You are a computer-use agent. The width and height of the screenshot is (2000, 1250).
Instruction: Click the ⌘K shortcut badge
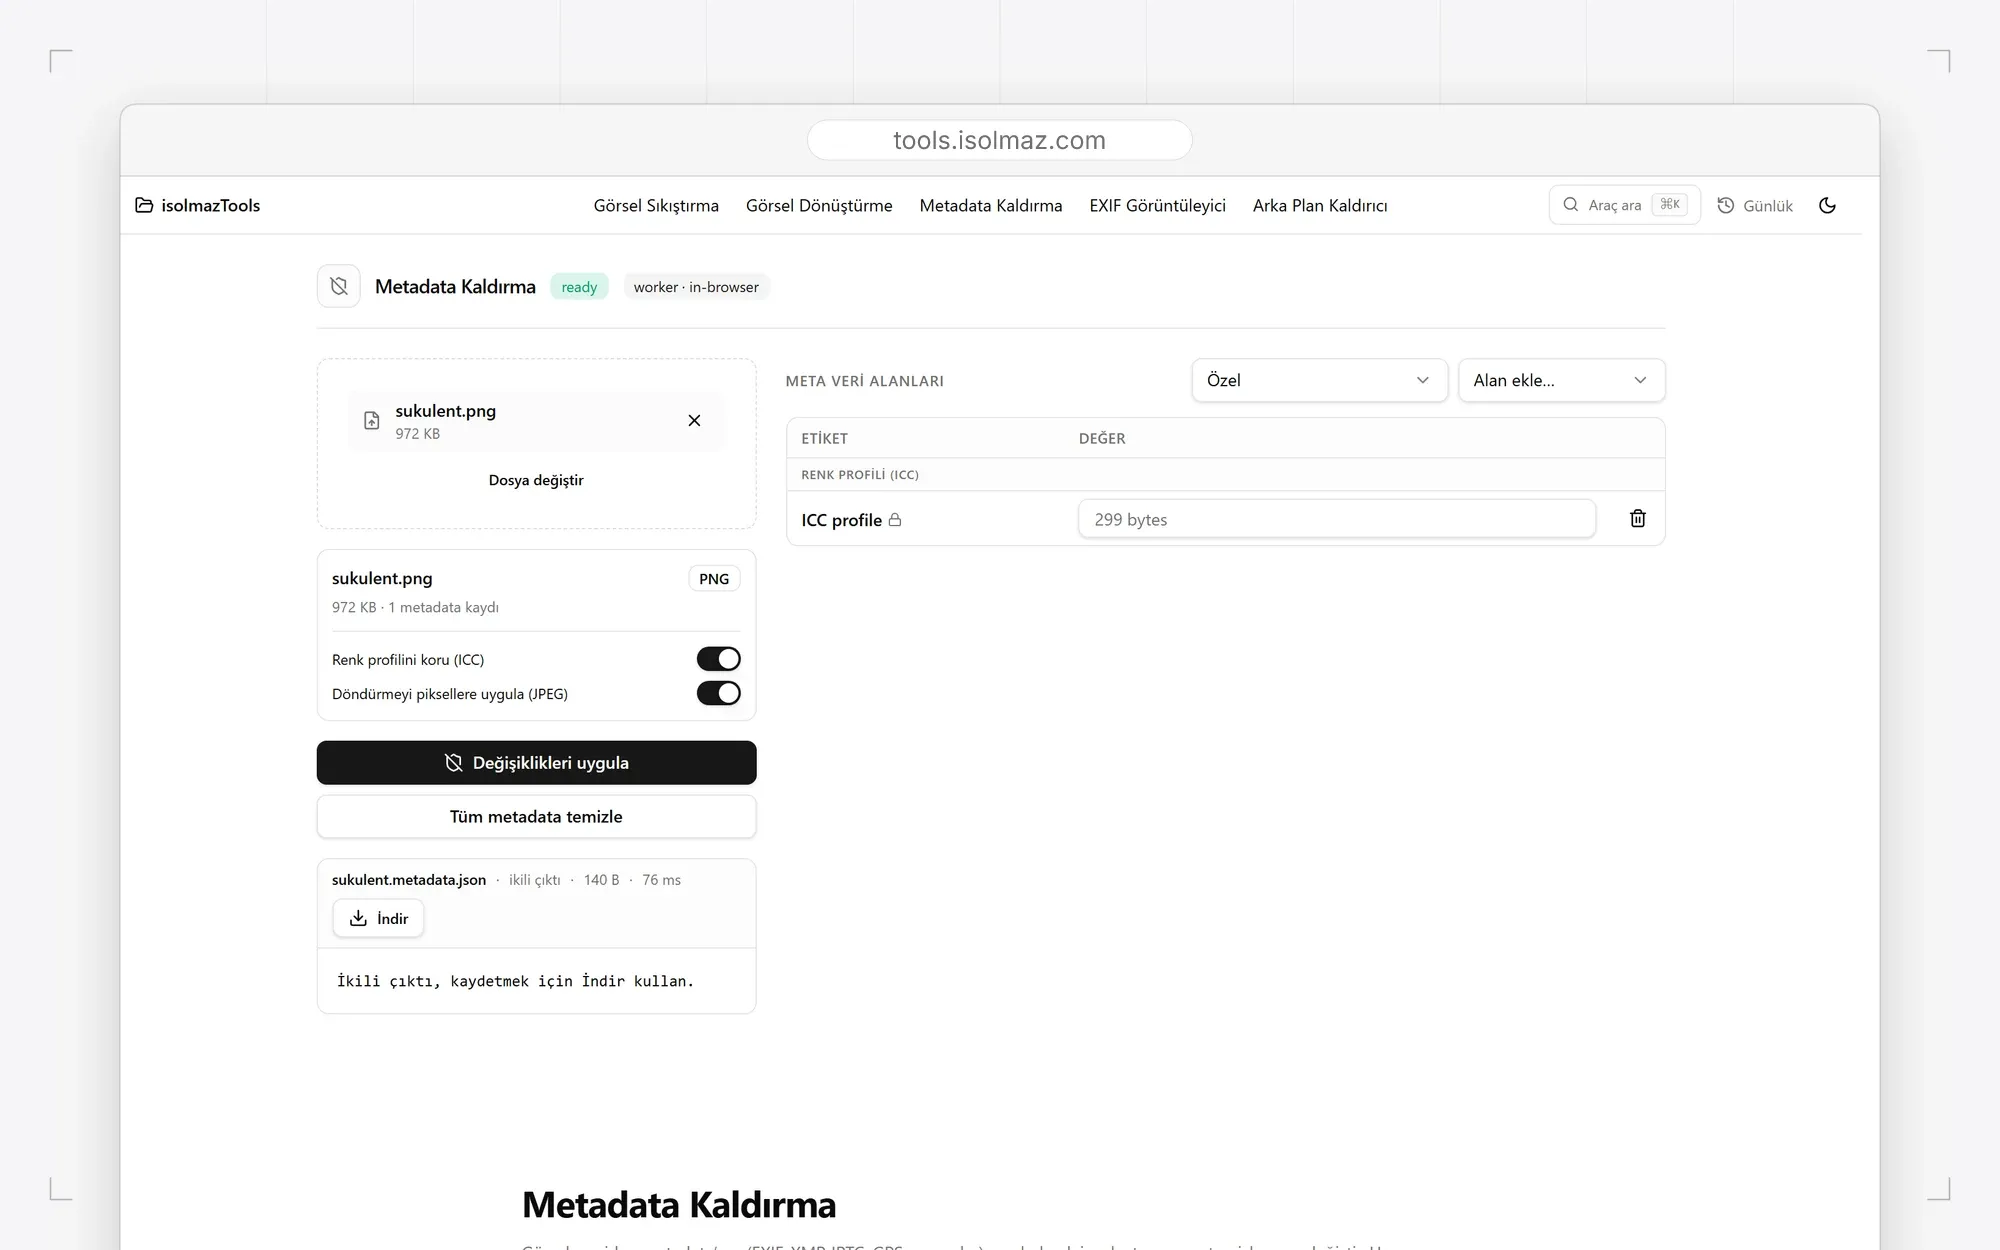(1670, 205)
